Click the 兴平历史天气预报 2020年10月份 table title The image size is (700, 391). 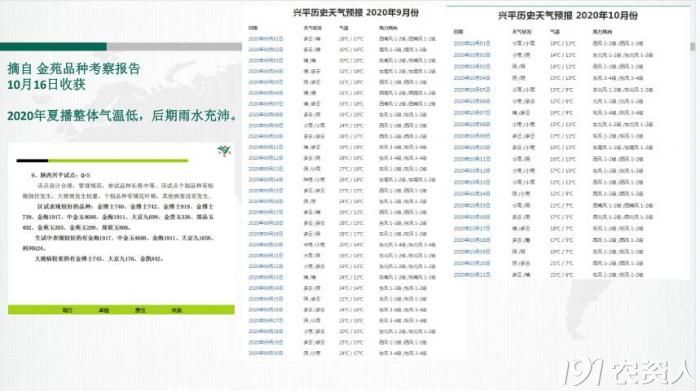tap(567, 16)
